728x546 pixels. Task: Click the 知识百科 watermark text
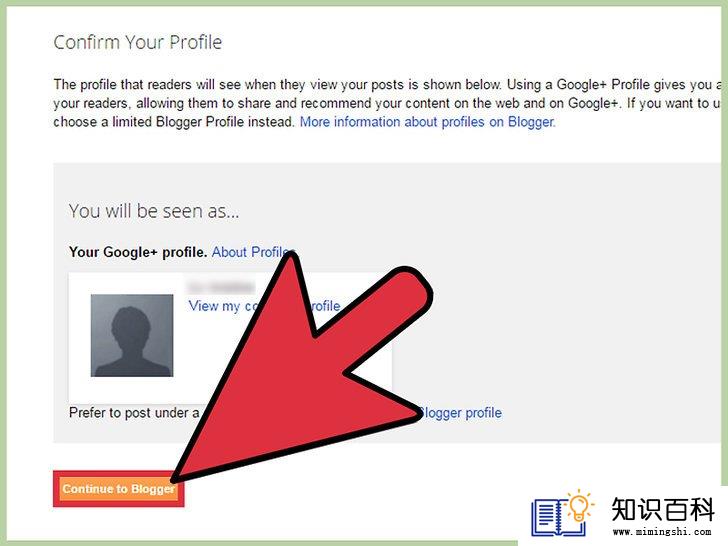[x=663, y=510]
